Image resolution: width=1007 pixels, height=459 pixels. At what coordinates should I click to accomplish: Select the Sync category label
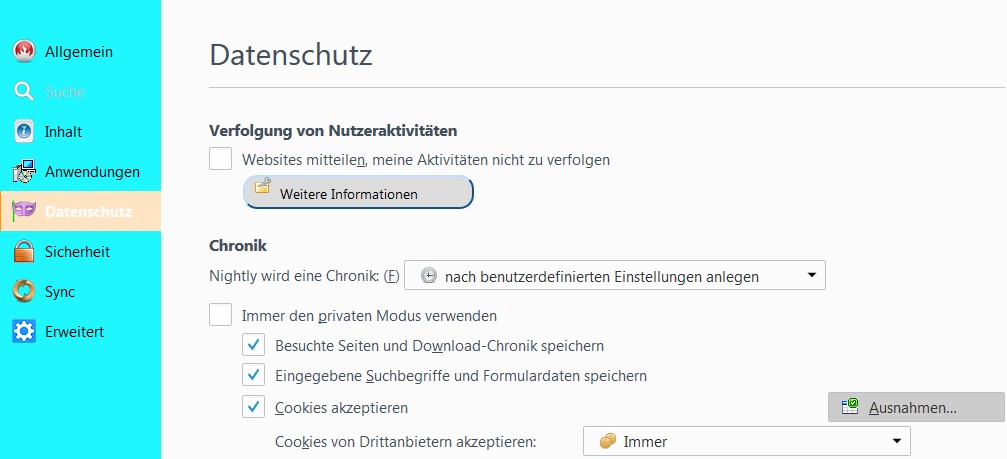tap(60, 292)
